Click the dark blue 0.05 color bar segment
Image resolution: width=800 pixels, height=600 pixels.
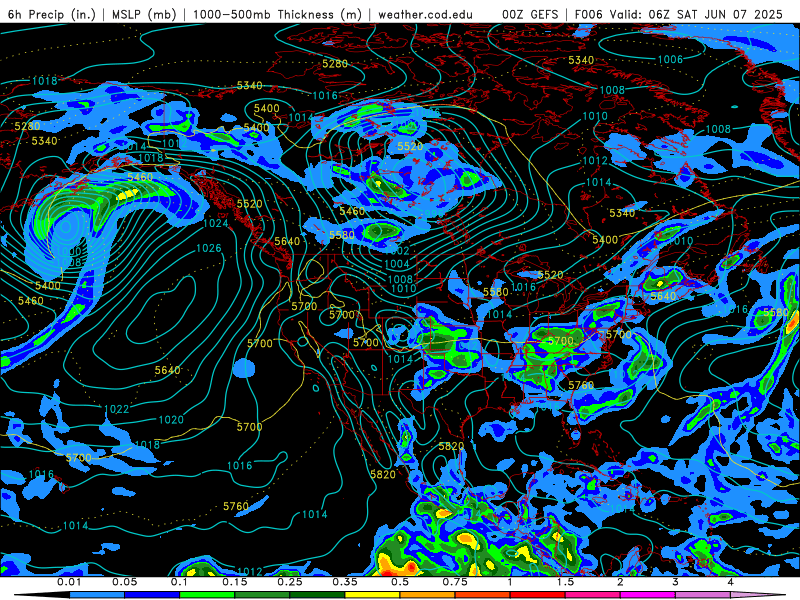[152, 595]
